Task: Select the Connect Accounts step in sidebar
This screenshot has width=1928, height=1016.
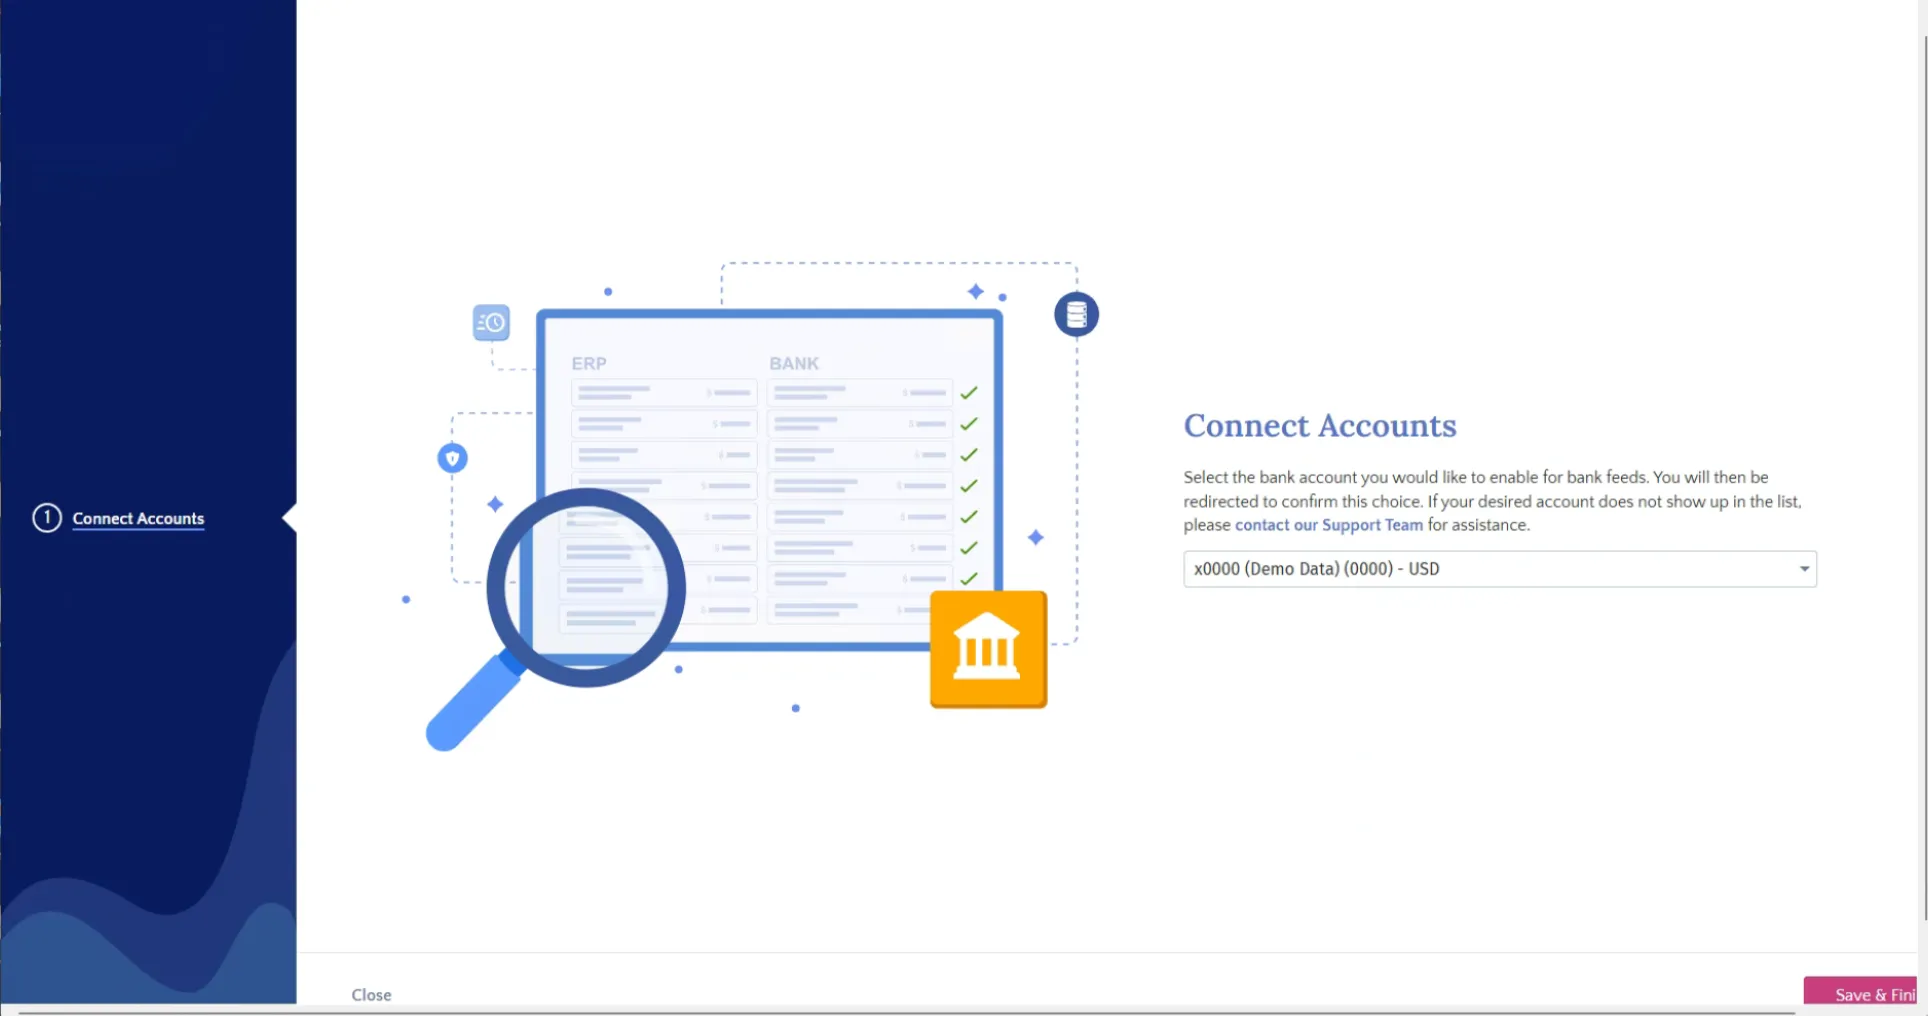Action: 138,519
